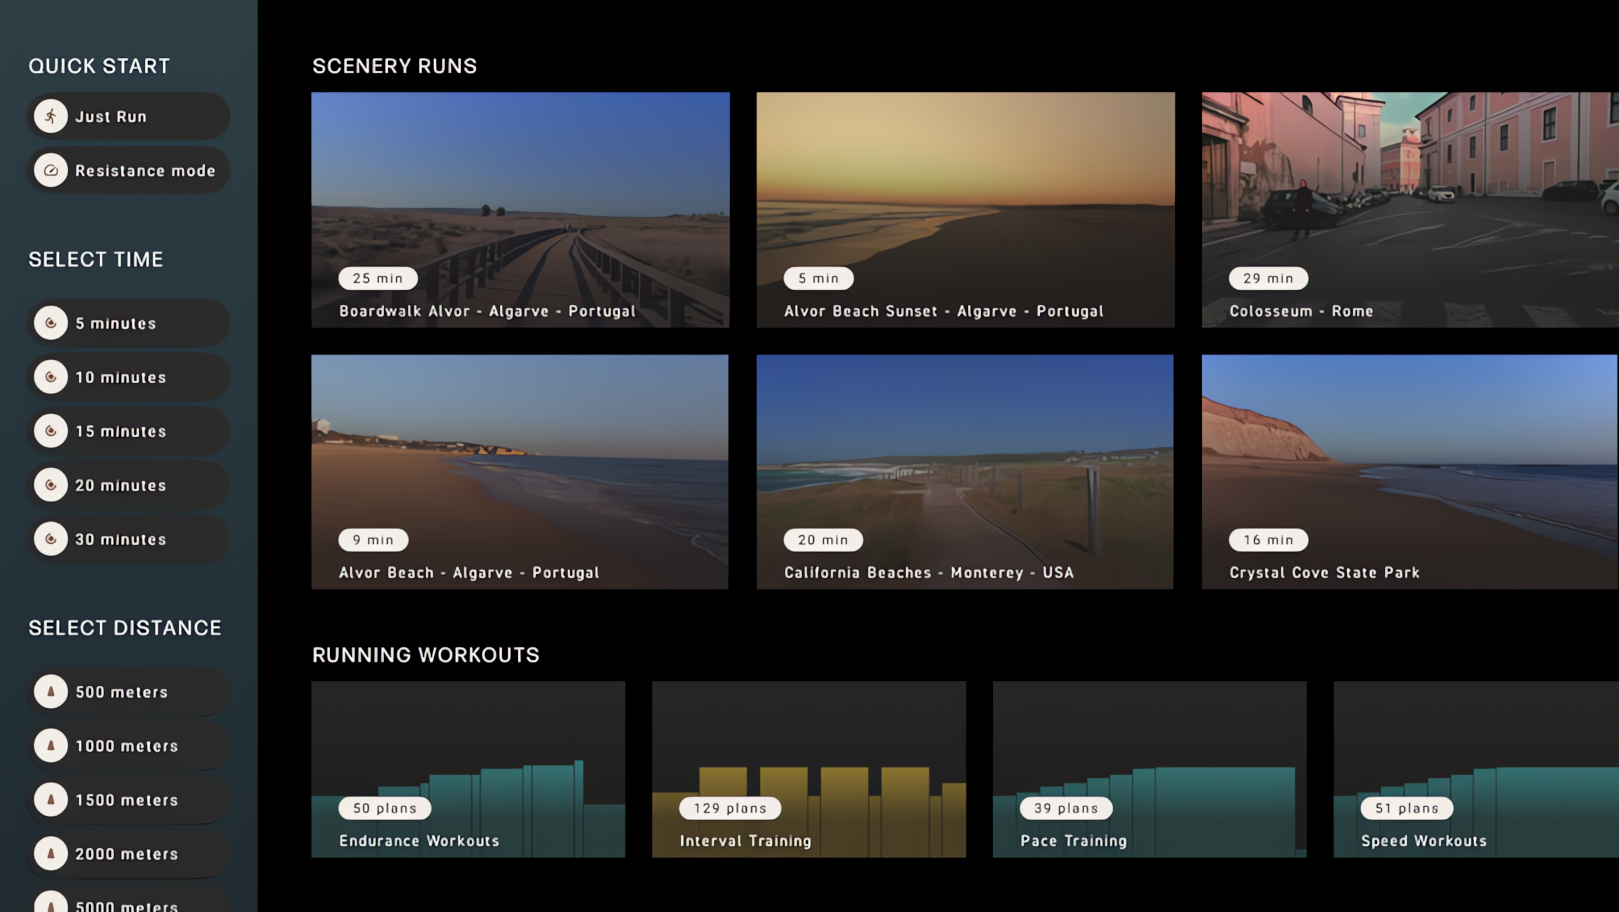Click the timer icon next to 30 minutes
The width and height of the screenshot is (1619, 912).
51,539
